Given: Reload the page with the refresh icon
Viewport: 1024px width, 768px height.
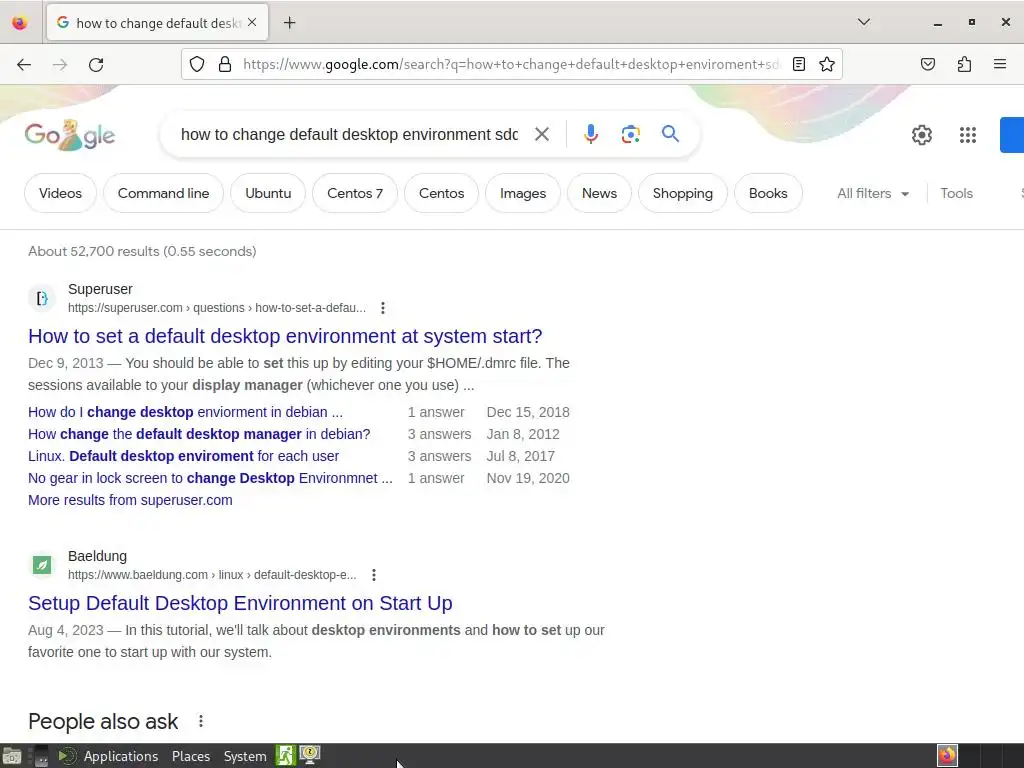Looking at the screenshot, I should coord(96,64).
